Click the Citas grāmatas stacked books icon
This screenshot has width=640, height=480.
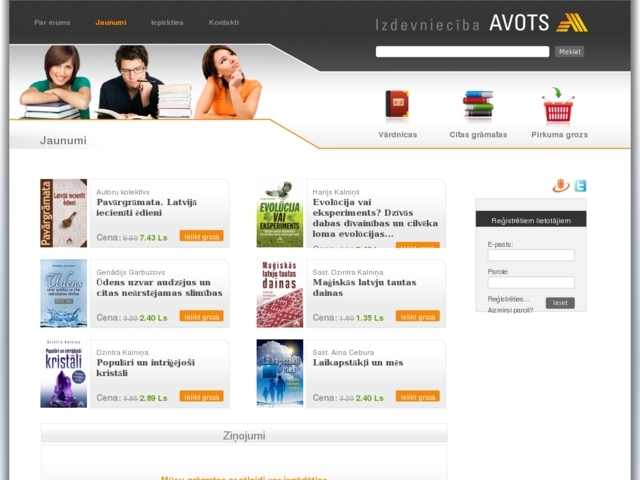pos(478,104)
